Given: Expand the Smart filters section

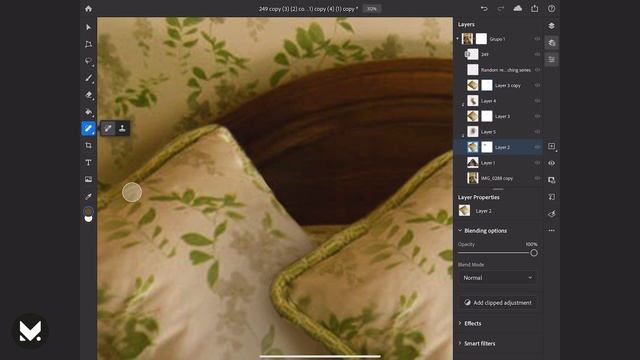Looking at the screenshot, I should pos(460,343).
